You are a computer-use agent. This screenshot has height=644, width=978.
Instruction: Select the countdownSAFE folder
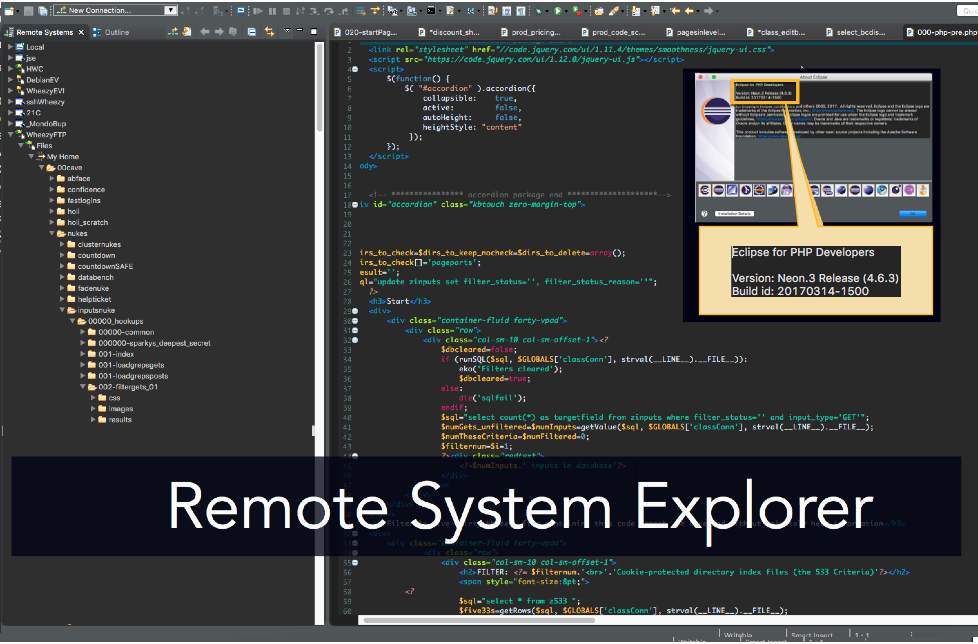coord(99,266)
